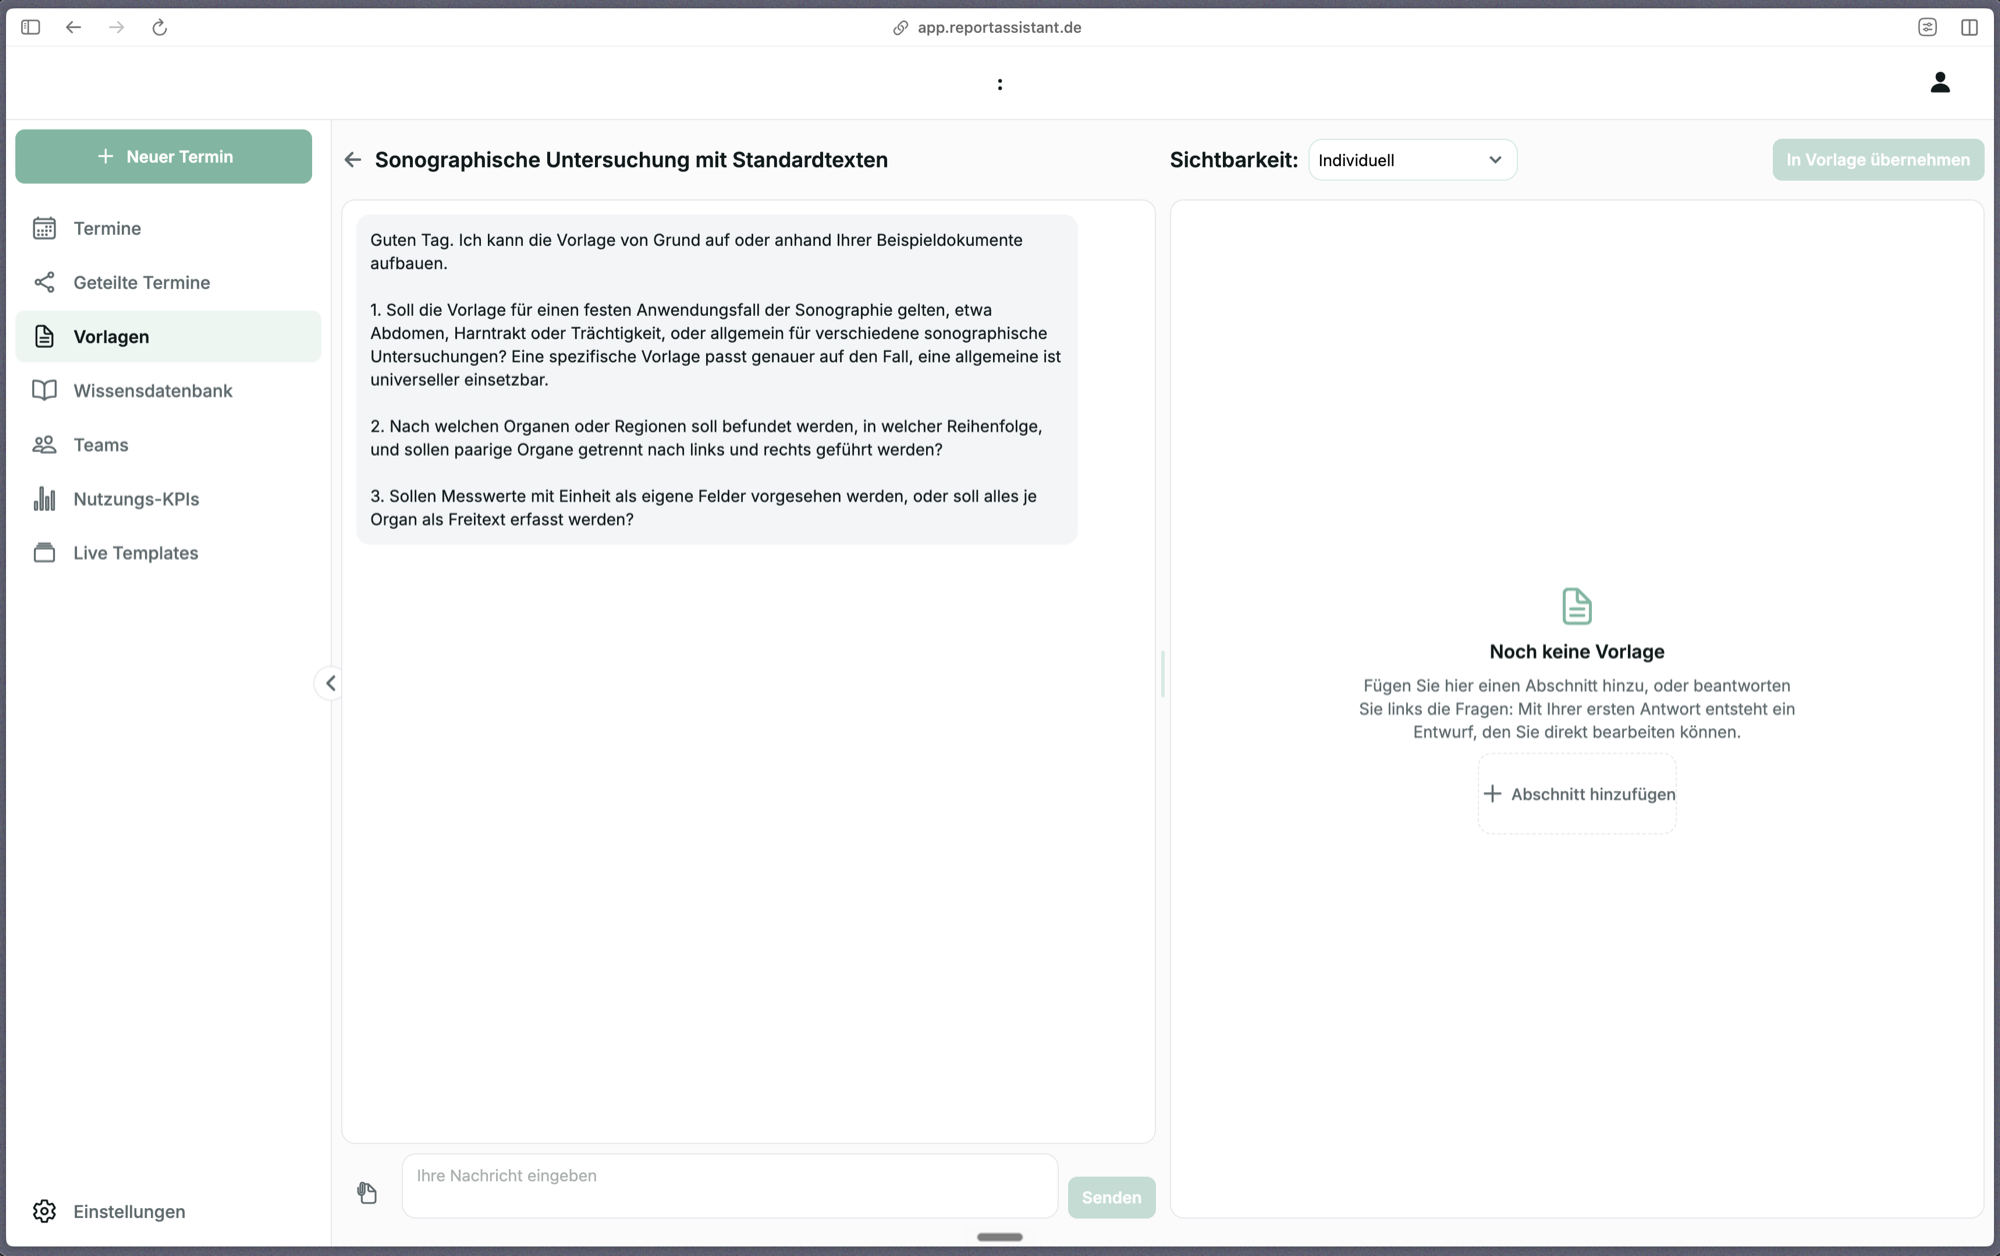The height and width of the screenshot is (1256, 2000).
Task: Click the template title Sonographische Untersuchung
Action: [631, 160]
